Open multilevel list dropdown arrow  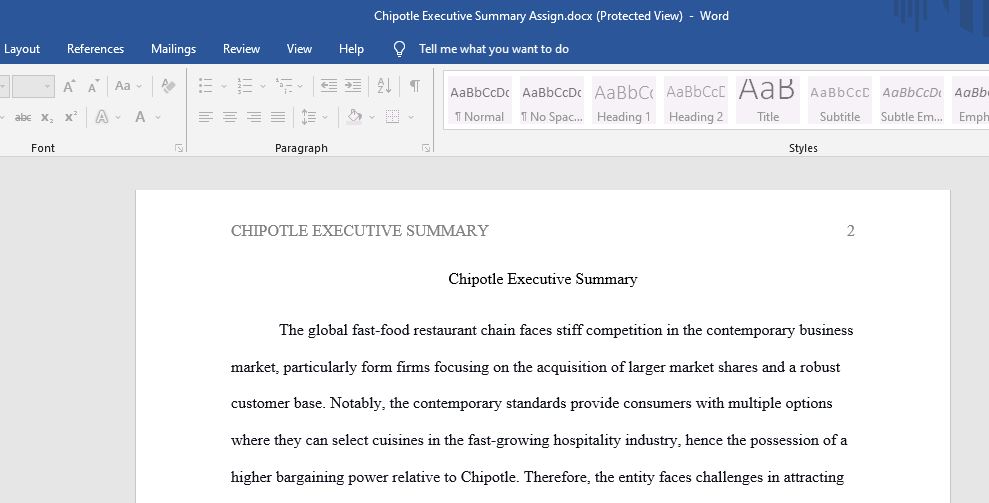300,86
